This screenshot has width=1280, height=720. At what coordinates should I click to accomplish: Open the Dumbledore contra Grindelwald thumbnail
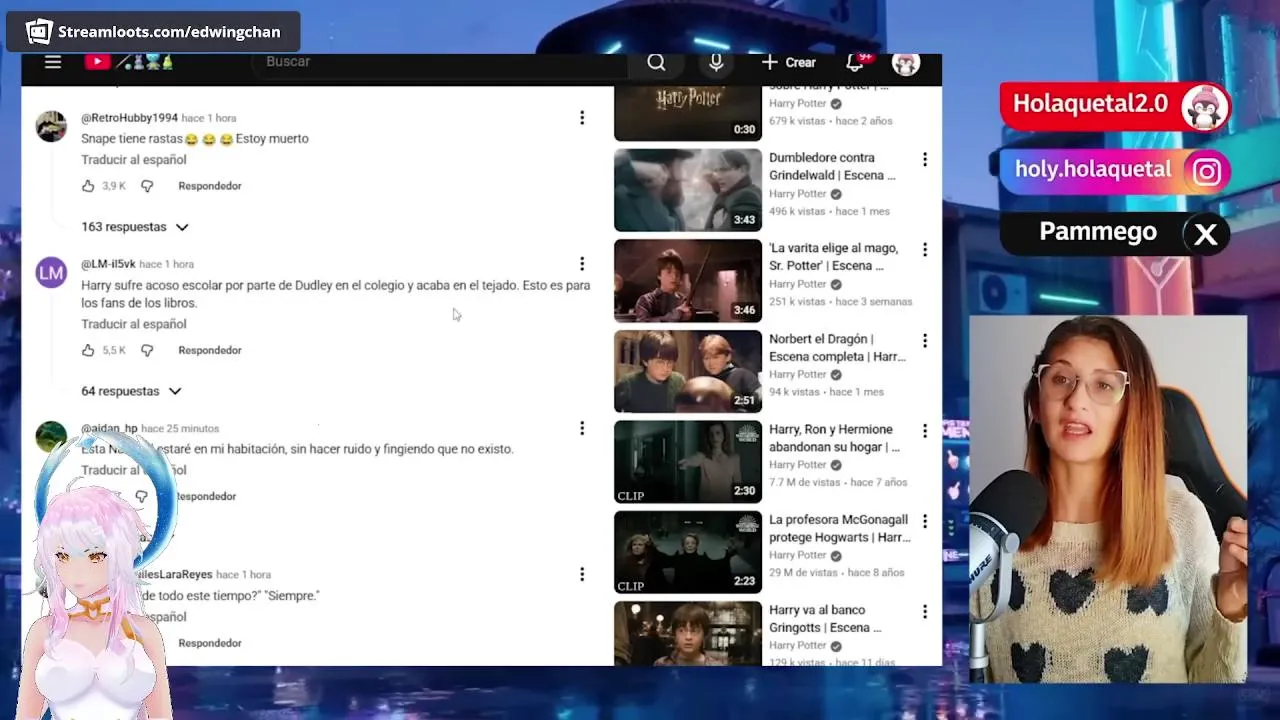pos(688,190)
